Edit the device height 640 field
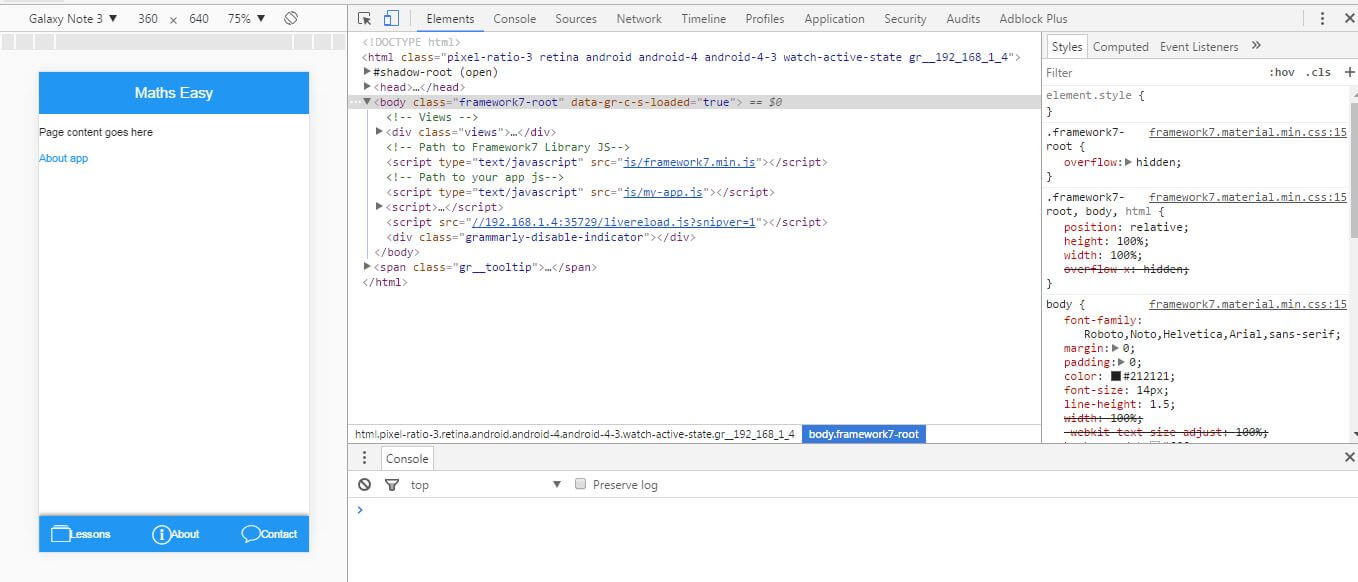This screenshot has width=1358, height=582. (x=198, y=18)
